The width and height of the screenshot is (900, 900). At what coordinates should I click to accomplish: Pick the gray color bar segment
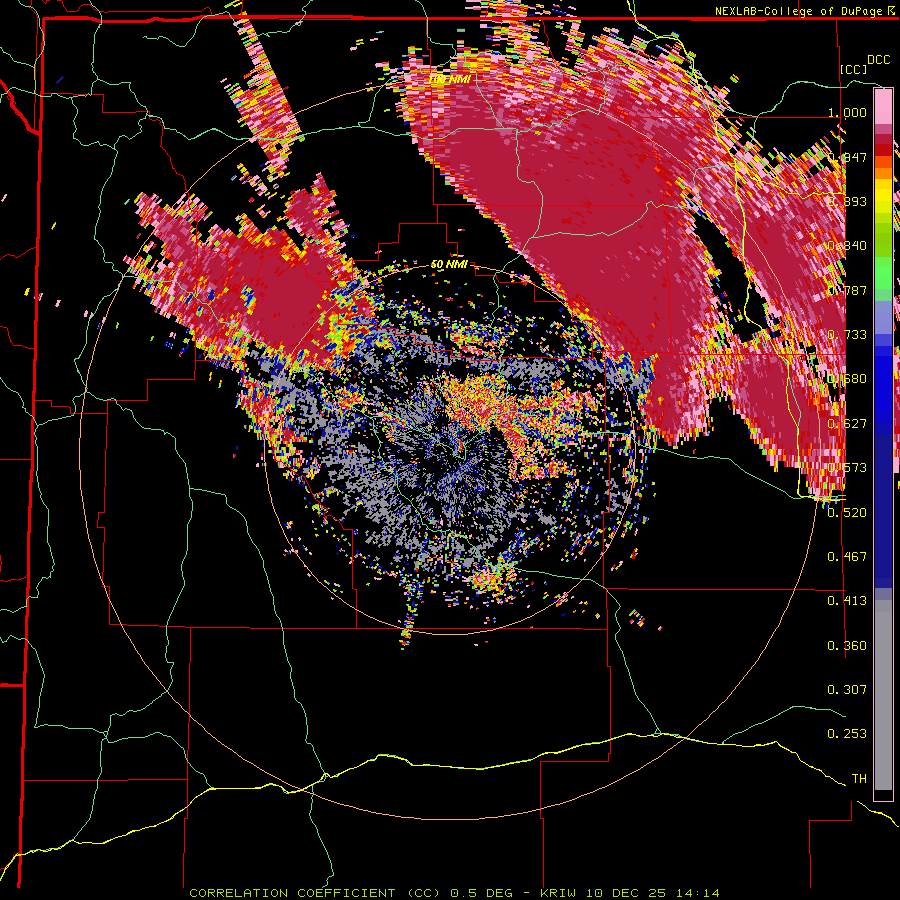(x=883, y=695)
